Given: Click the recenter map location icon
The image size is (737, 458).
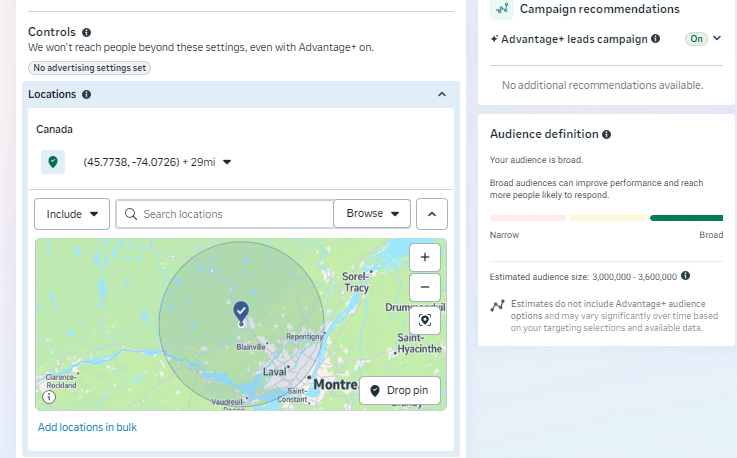Looking at the screenshot, I should [425, 320].
